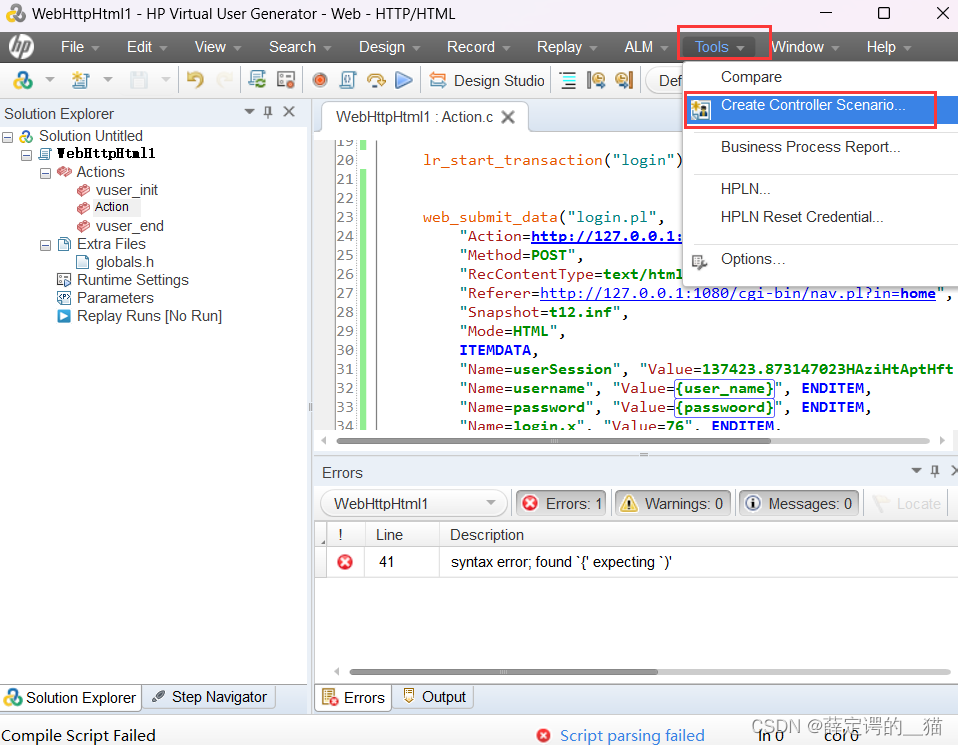
Task: Click the start transaction clock icon
Action: [x=596, y=80]
